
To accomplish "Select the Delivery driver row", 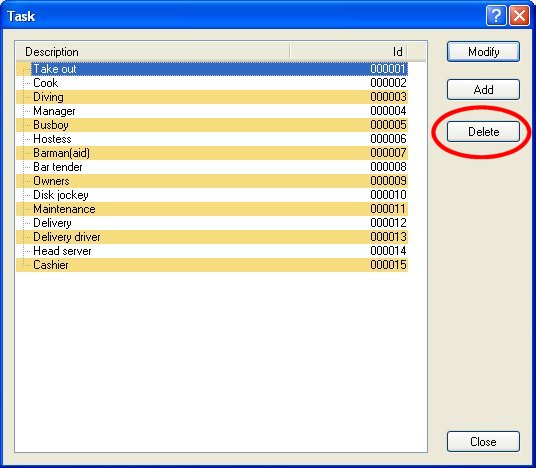I will click(212, 237).
